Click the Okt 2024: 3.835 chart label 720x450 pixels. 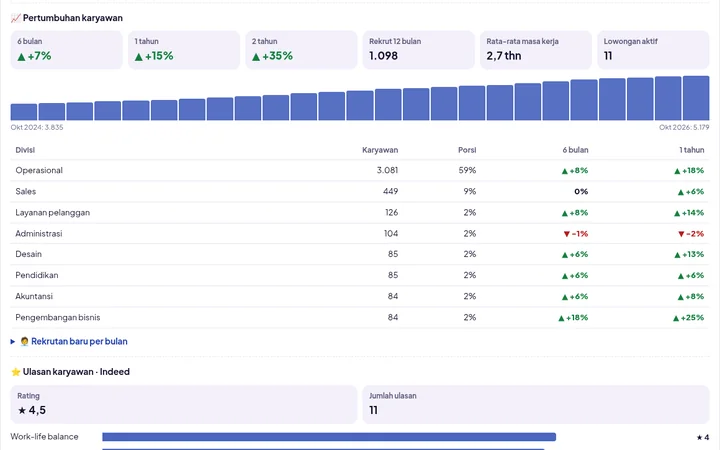tap(37, 127)
